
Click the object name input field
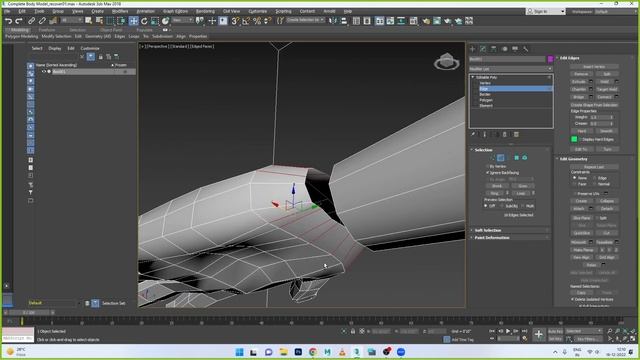click(507, 59)
